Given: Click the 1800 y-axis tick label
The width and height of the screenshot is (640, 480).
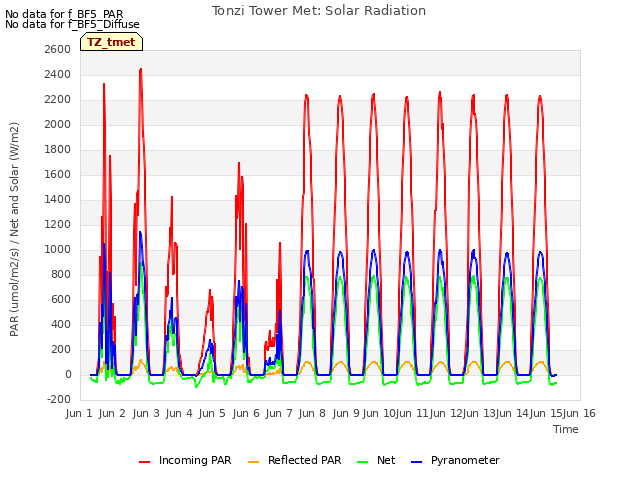Looking at the screenshot, I should pos(58,149).
